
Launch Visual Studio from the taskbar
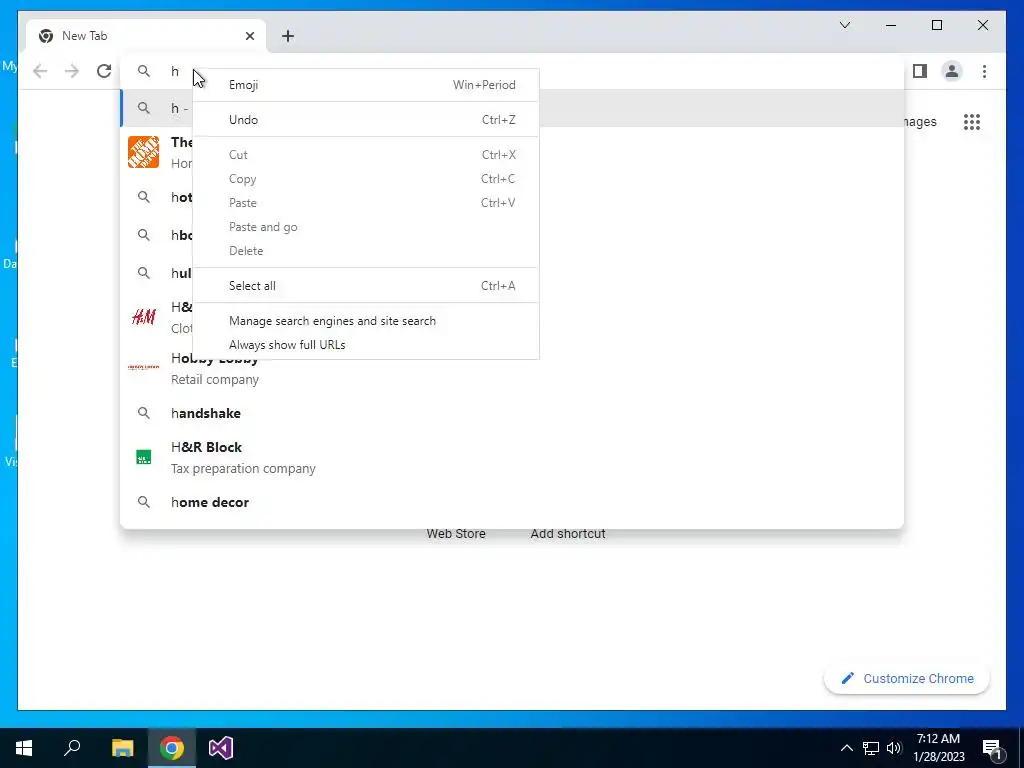tap(221, 748)
